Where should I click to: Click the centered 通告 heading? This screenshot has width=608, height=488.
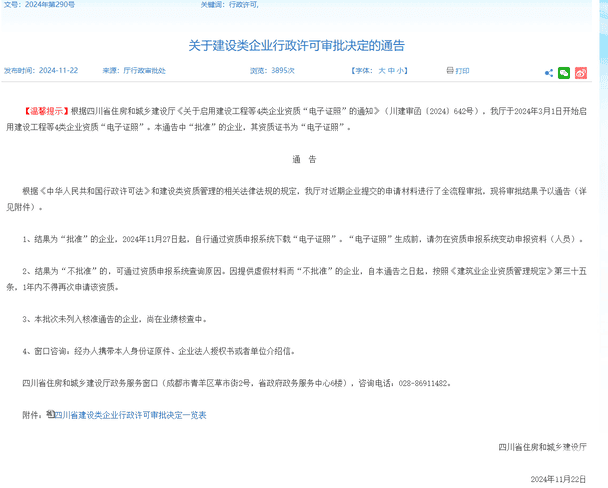click(304, 160)
